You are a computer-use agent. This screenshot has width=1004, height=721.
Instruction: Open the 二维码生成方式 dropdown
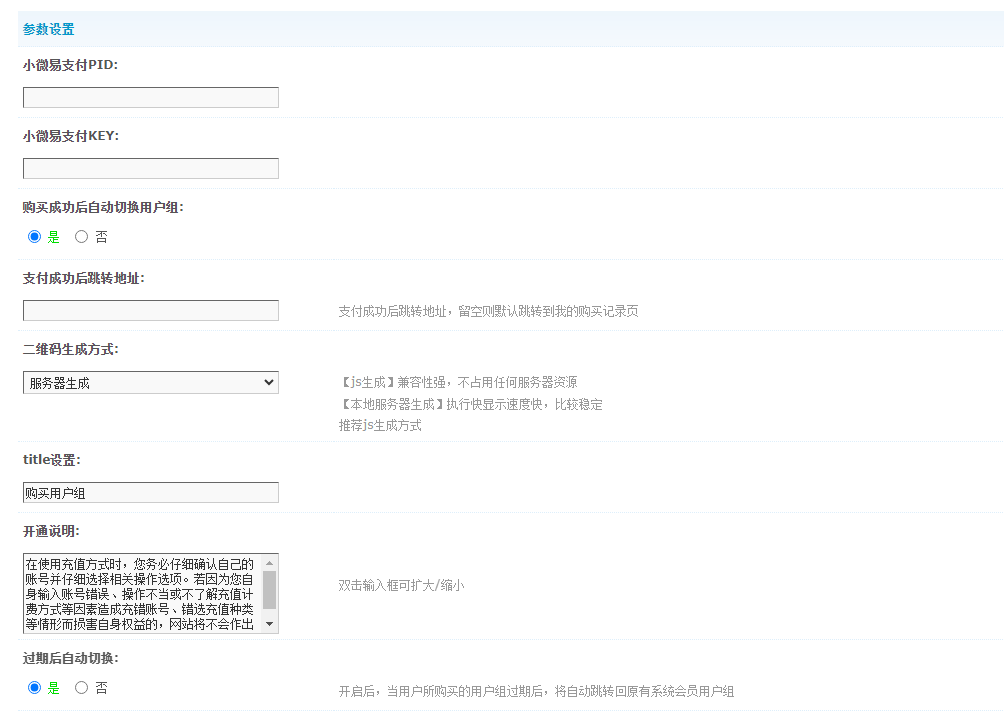[x=150, y=383]
